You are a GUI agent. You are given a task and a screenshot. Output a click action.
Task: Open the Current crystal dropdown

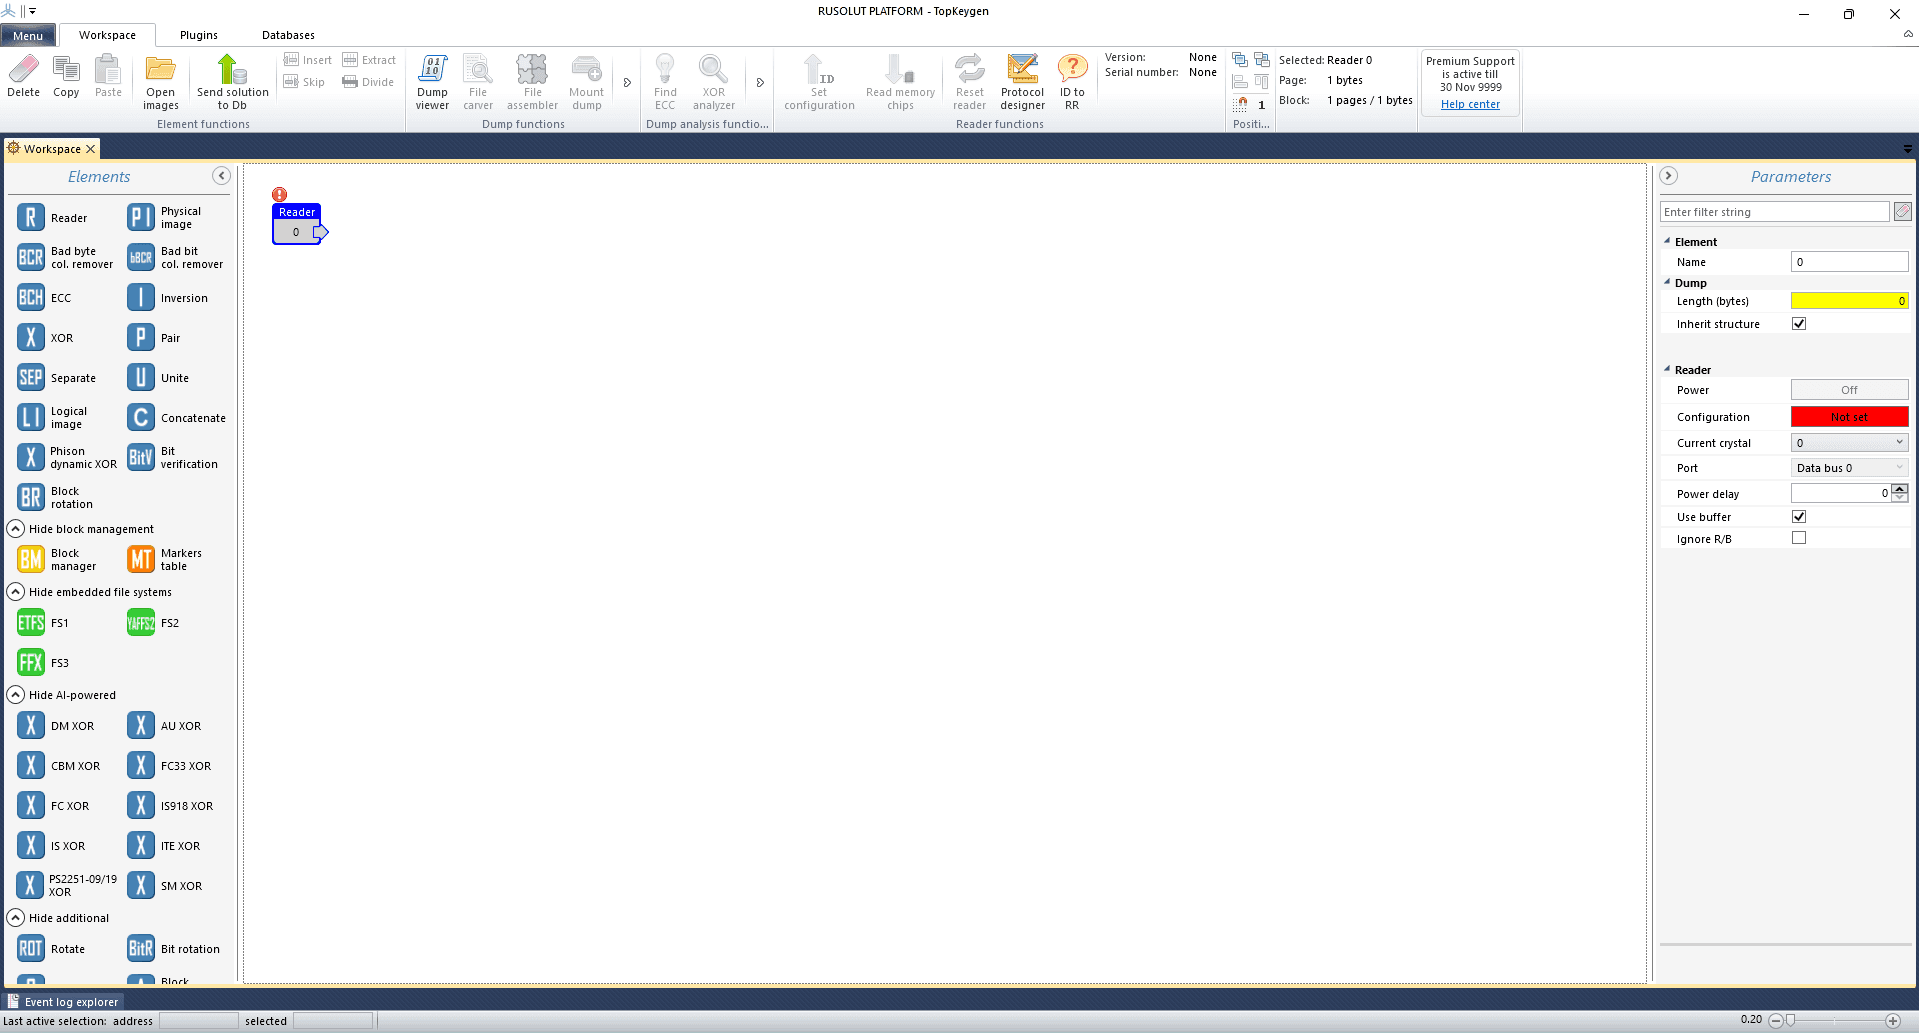pyautogui.click(x=1849, y=443)
